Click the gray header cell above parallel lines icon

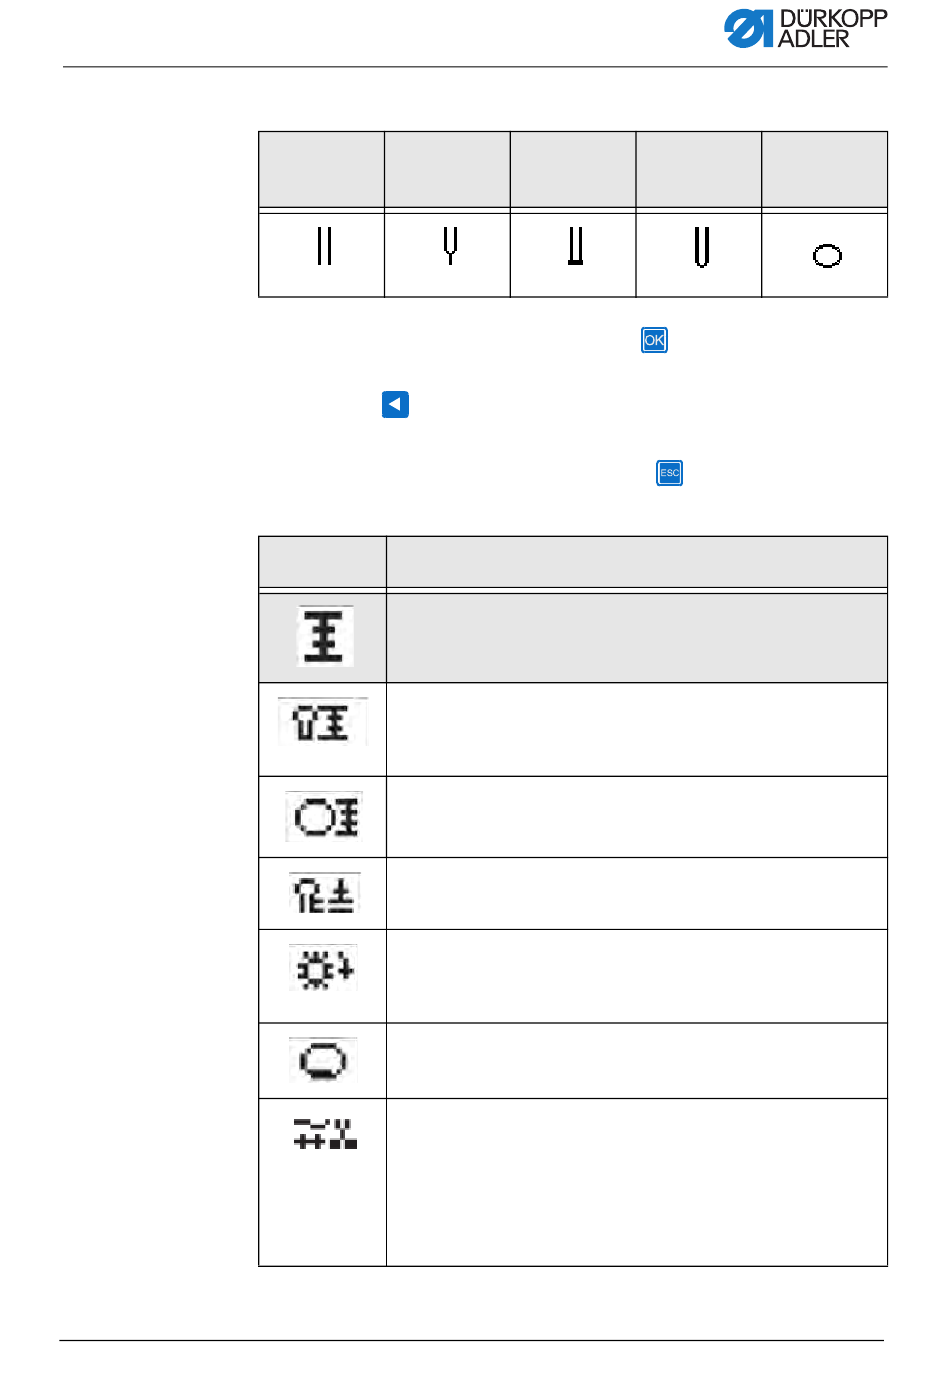[321, 169]
